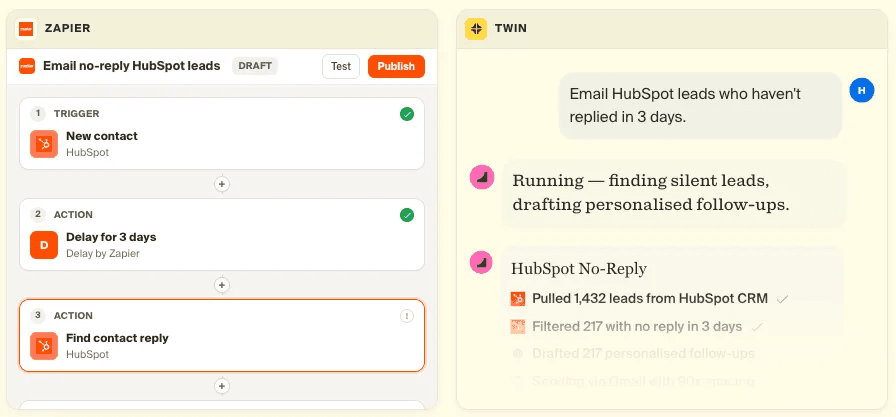Click the HubSpot icon on Find contact reply
Image resolution: width=896 pixels, height=417 pixels.
(x=44, y=346)
